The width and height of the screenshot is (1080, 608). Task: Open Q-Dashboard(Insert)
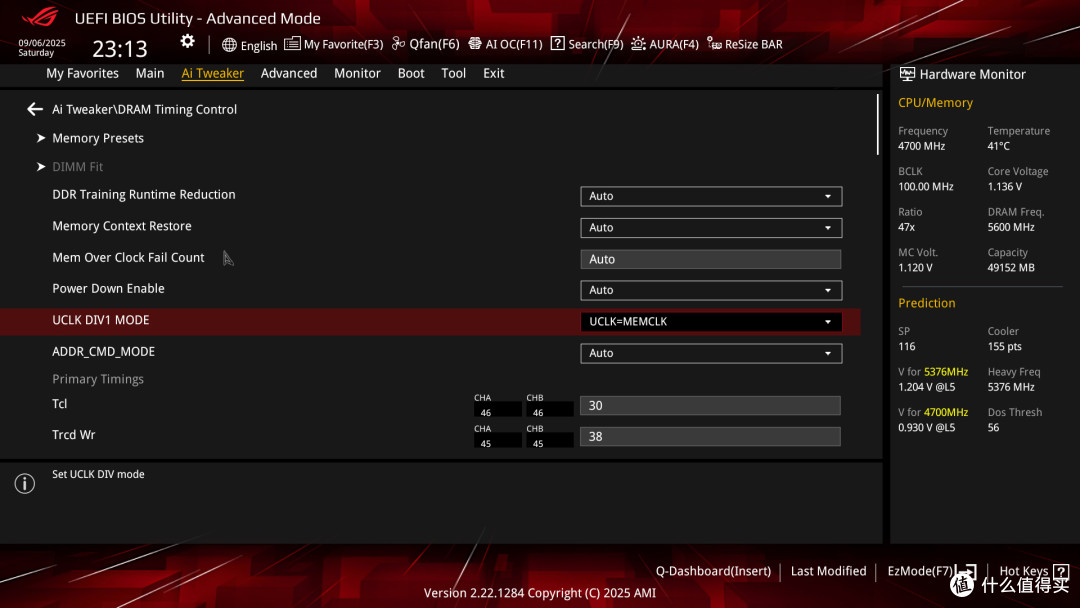coord(713,571)
